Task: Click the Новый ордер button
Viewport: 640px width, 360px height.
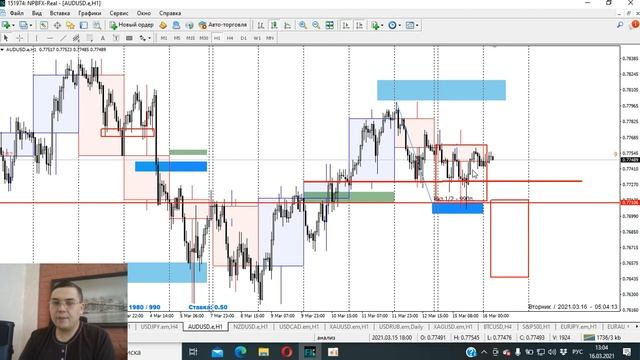Action: (131, 25)
